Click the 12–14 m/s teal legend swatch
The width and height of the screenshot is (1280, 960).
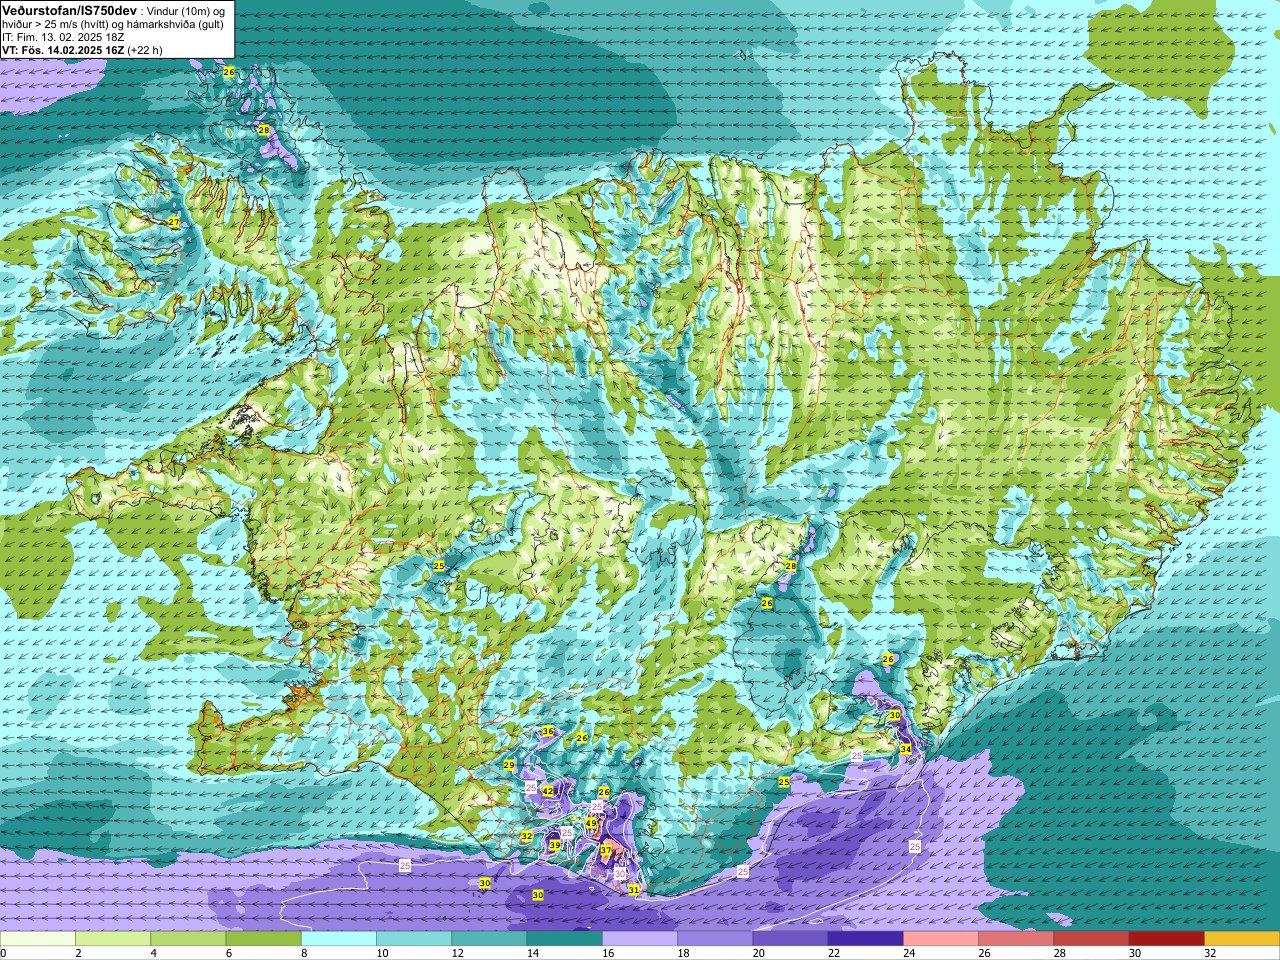(x=489, y=939)
